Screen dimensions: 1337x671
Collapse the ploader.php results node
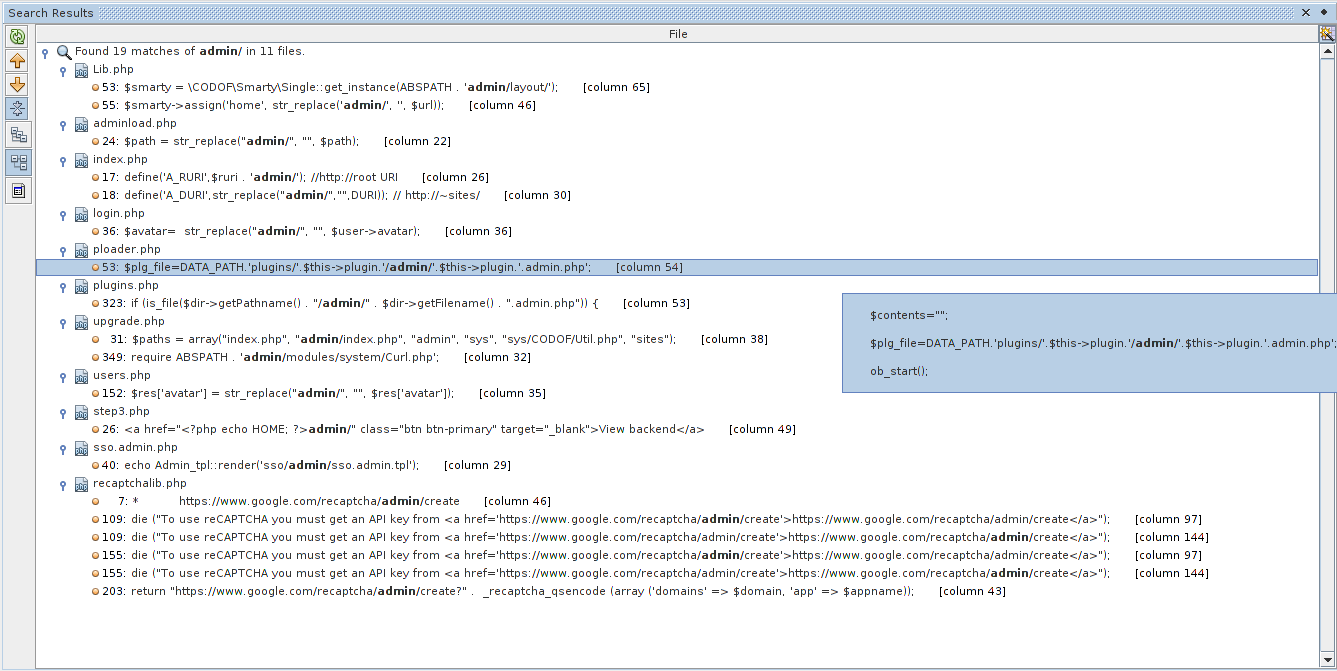(63, 250)
